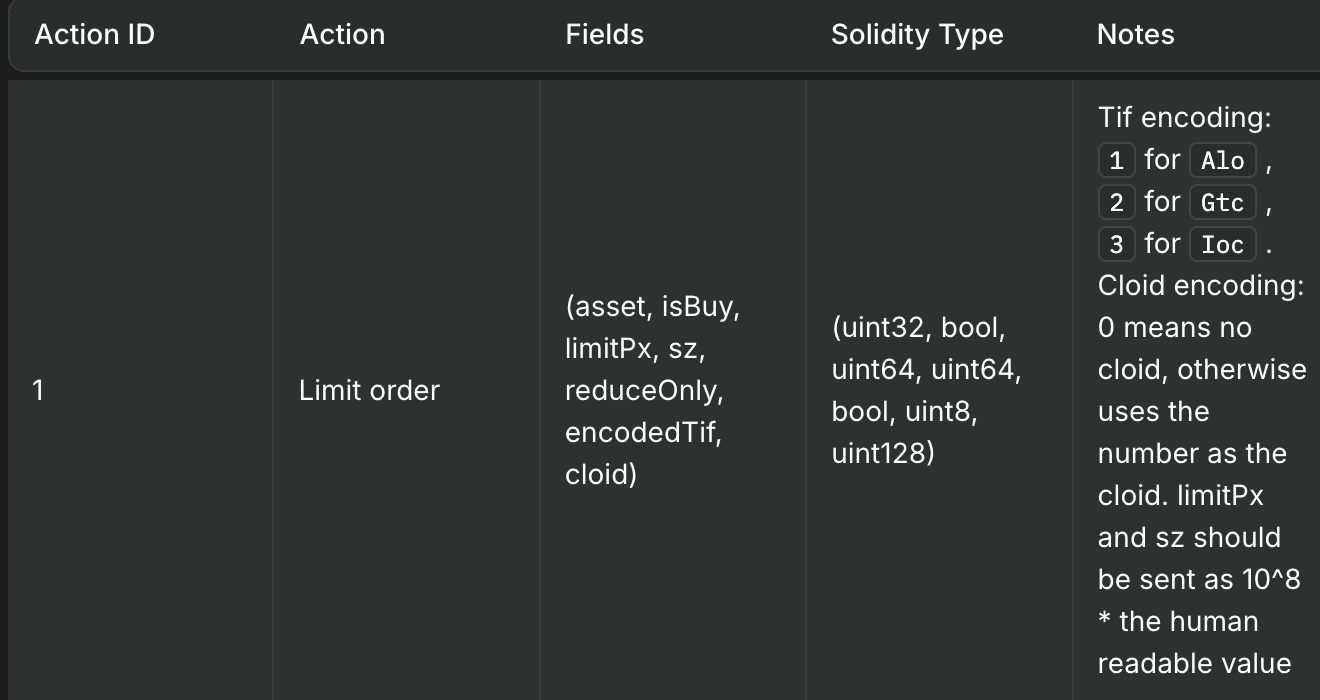1320x700 pixels.
Task: Click the Ioc code badge
Action: pyautogui.click(x=1222, y=244)
